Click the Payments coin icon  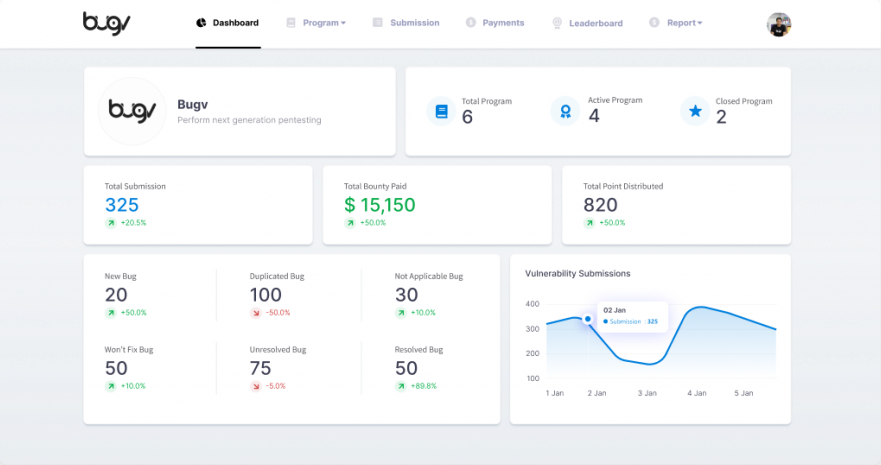[470, 23]
